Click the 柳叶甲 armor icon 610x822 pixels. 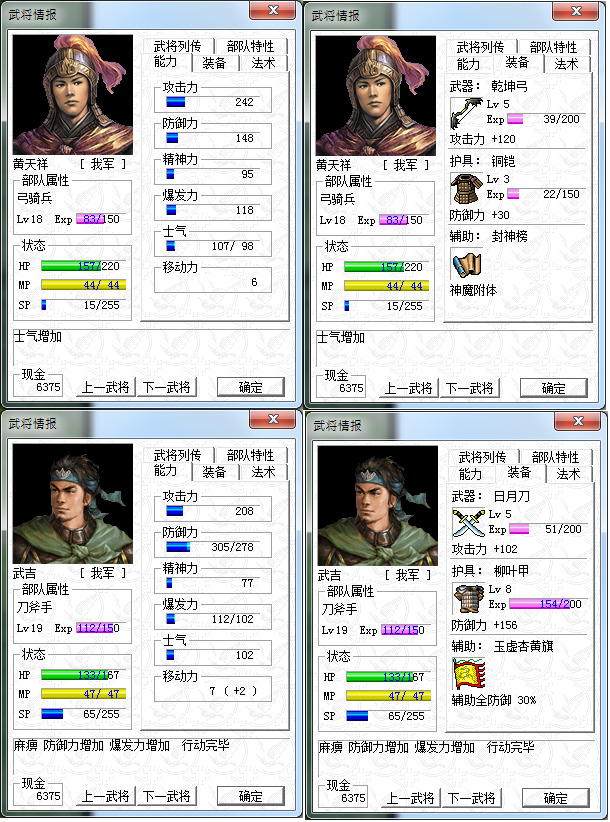tap(468, 598)
